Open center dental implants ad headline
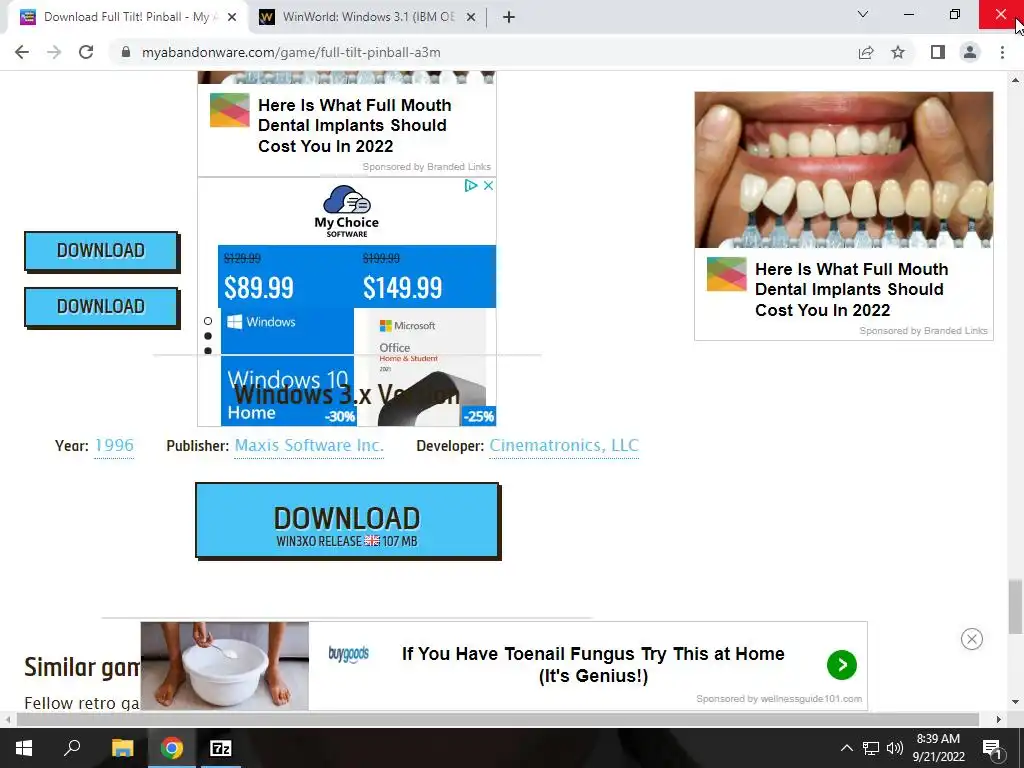Screen dimensions: 1024x768 [x=355, y=125]
